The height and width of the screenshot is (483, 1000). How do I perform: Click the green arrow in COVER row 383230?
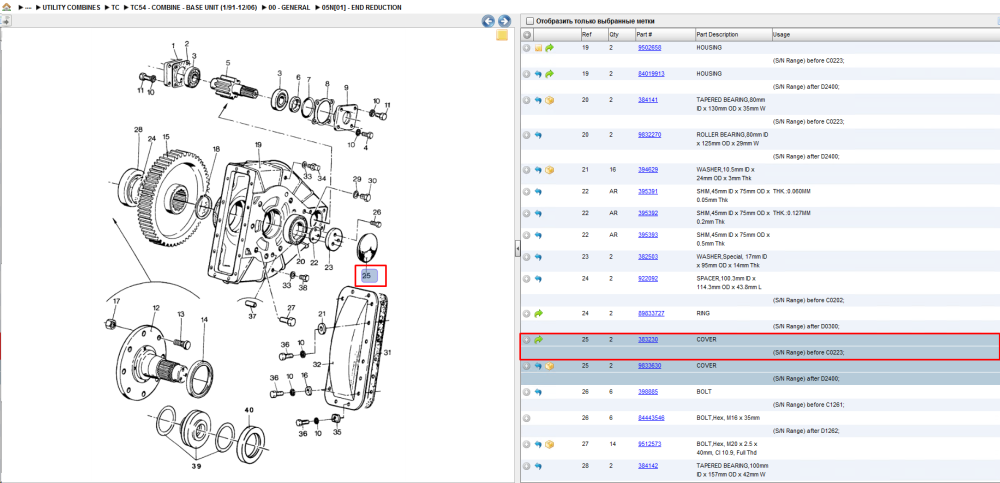tap(539, 339)
